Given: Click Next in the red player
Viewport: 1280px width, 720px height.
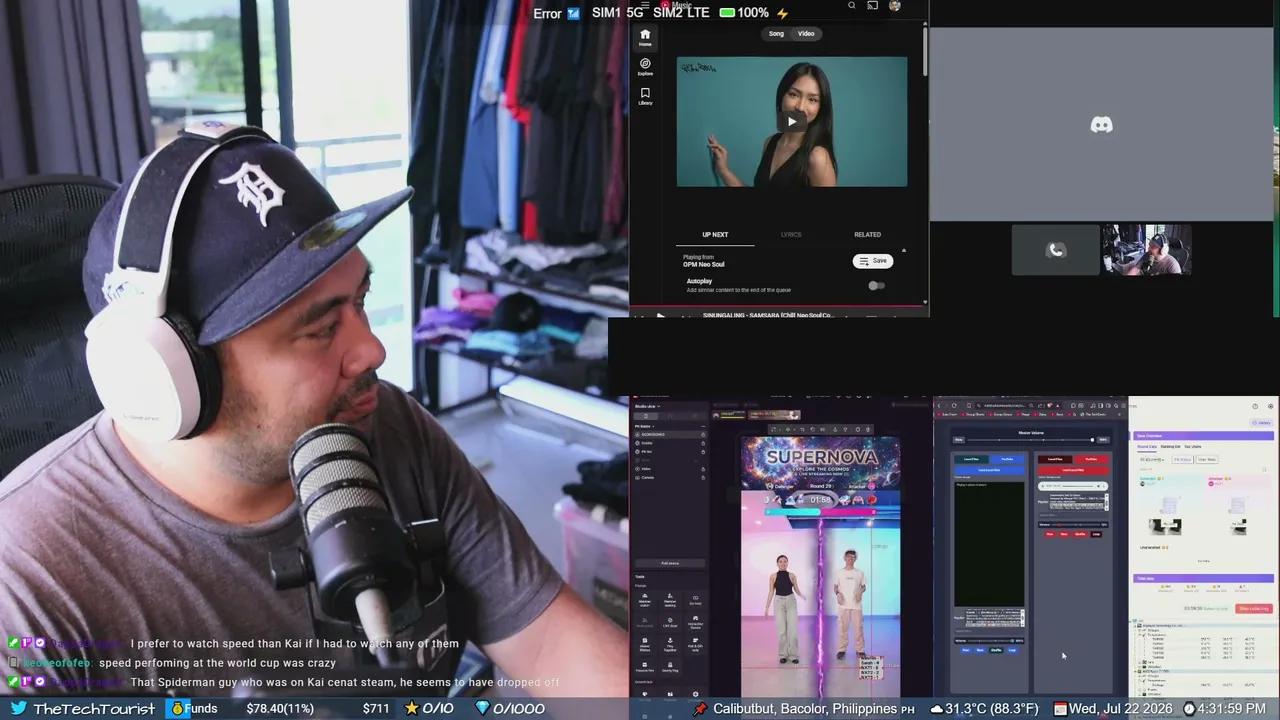Looking at the screenshot, I should (x=1064, y=534).
